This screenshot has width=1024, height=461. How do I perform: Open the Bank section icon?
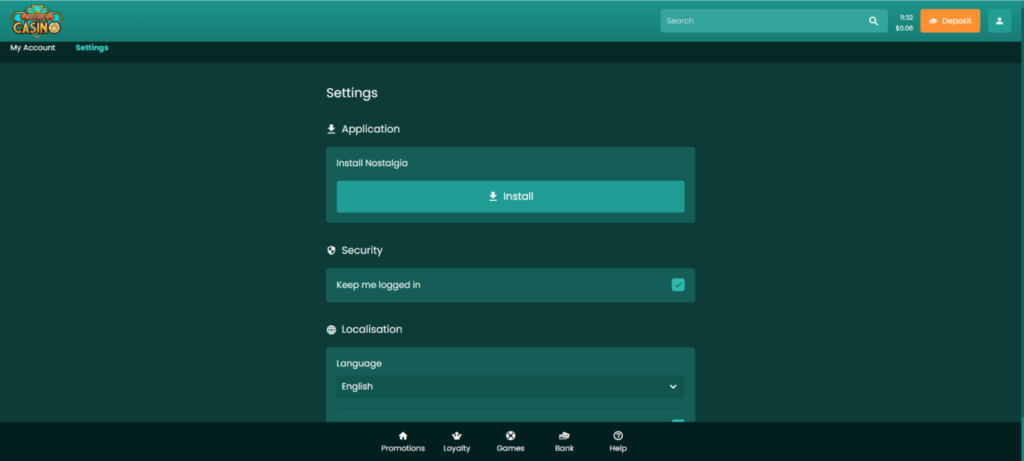564,441
